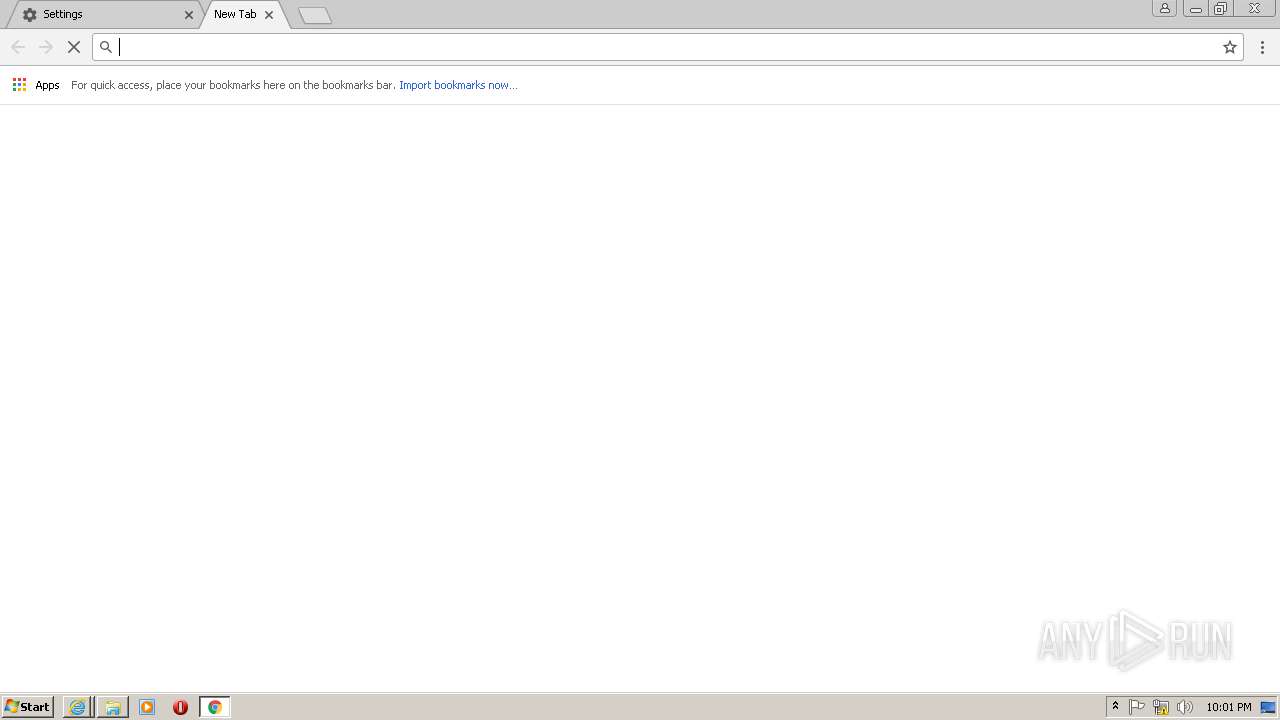Click the 10:01 PM clock
The height and width of the screenshot is (720, 1280).
1229,707
